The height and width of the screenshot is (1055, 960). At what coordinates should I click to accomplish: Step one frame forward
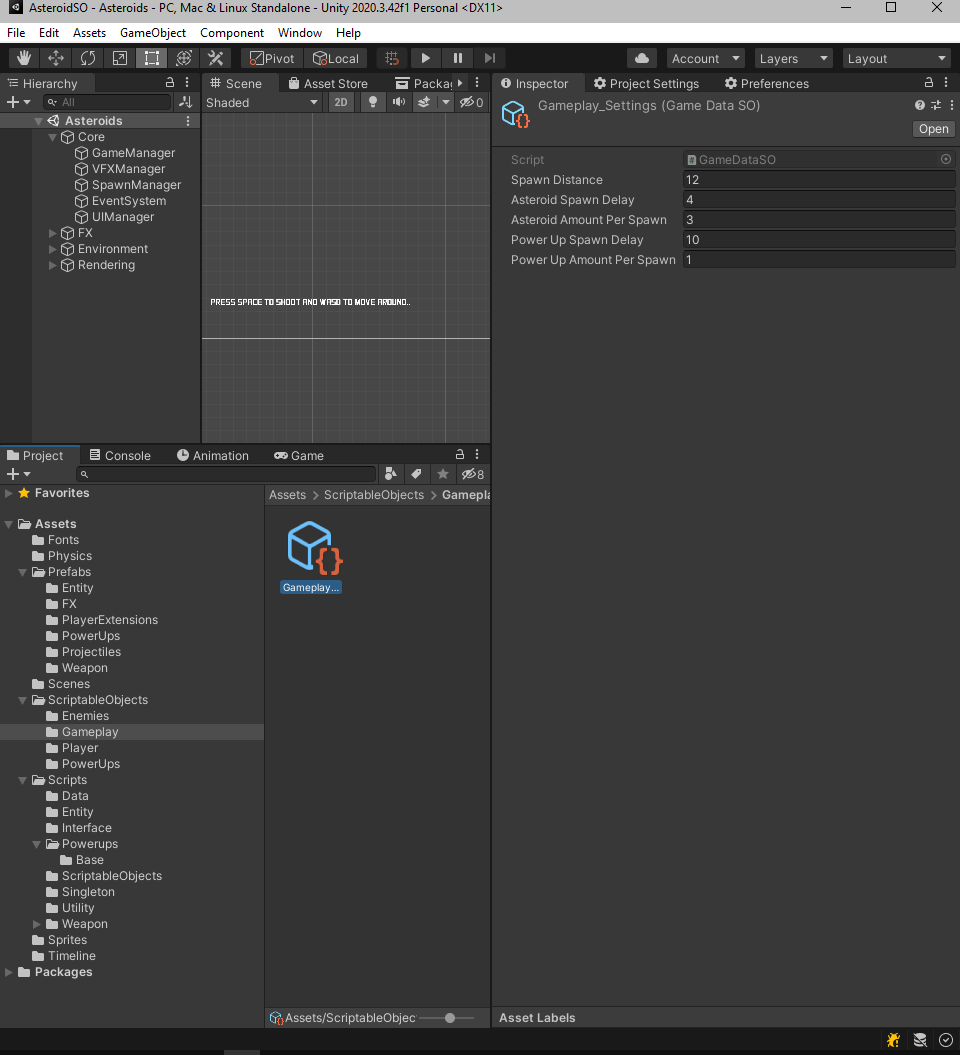pyautogui.click(x=490, y=59)
